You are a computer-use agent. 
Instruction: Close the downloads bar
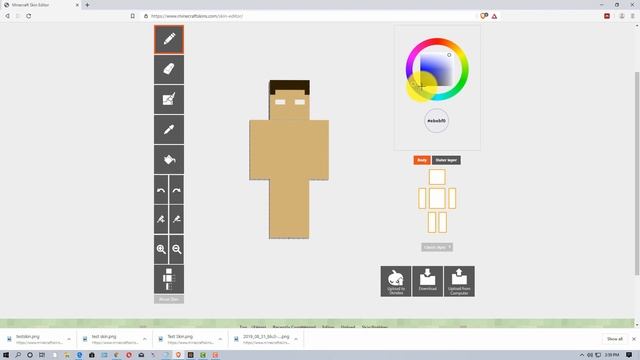click(634, 339)
